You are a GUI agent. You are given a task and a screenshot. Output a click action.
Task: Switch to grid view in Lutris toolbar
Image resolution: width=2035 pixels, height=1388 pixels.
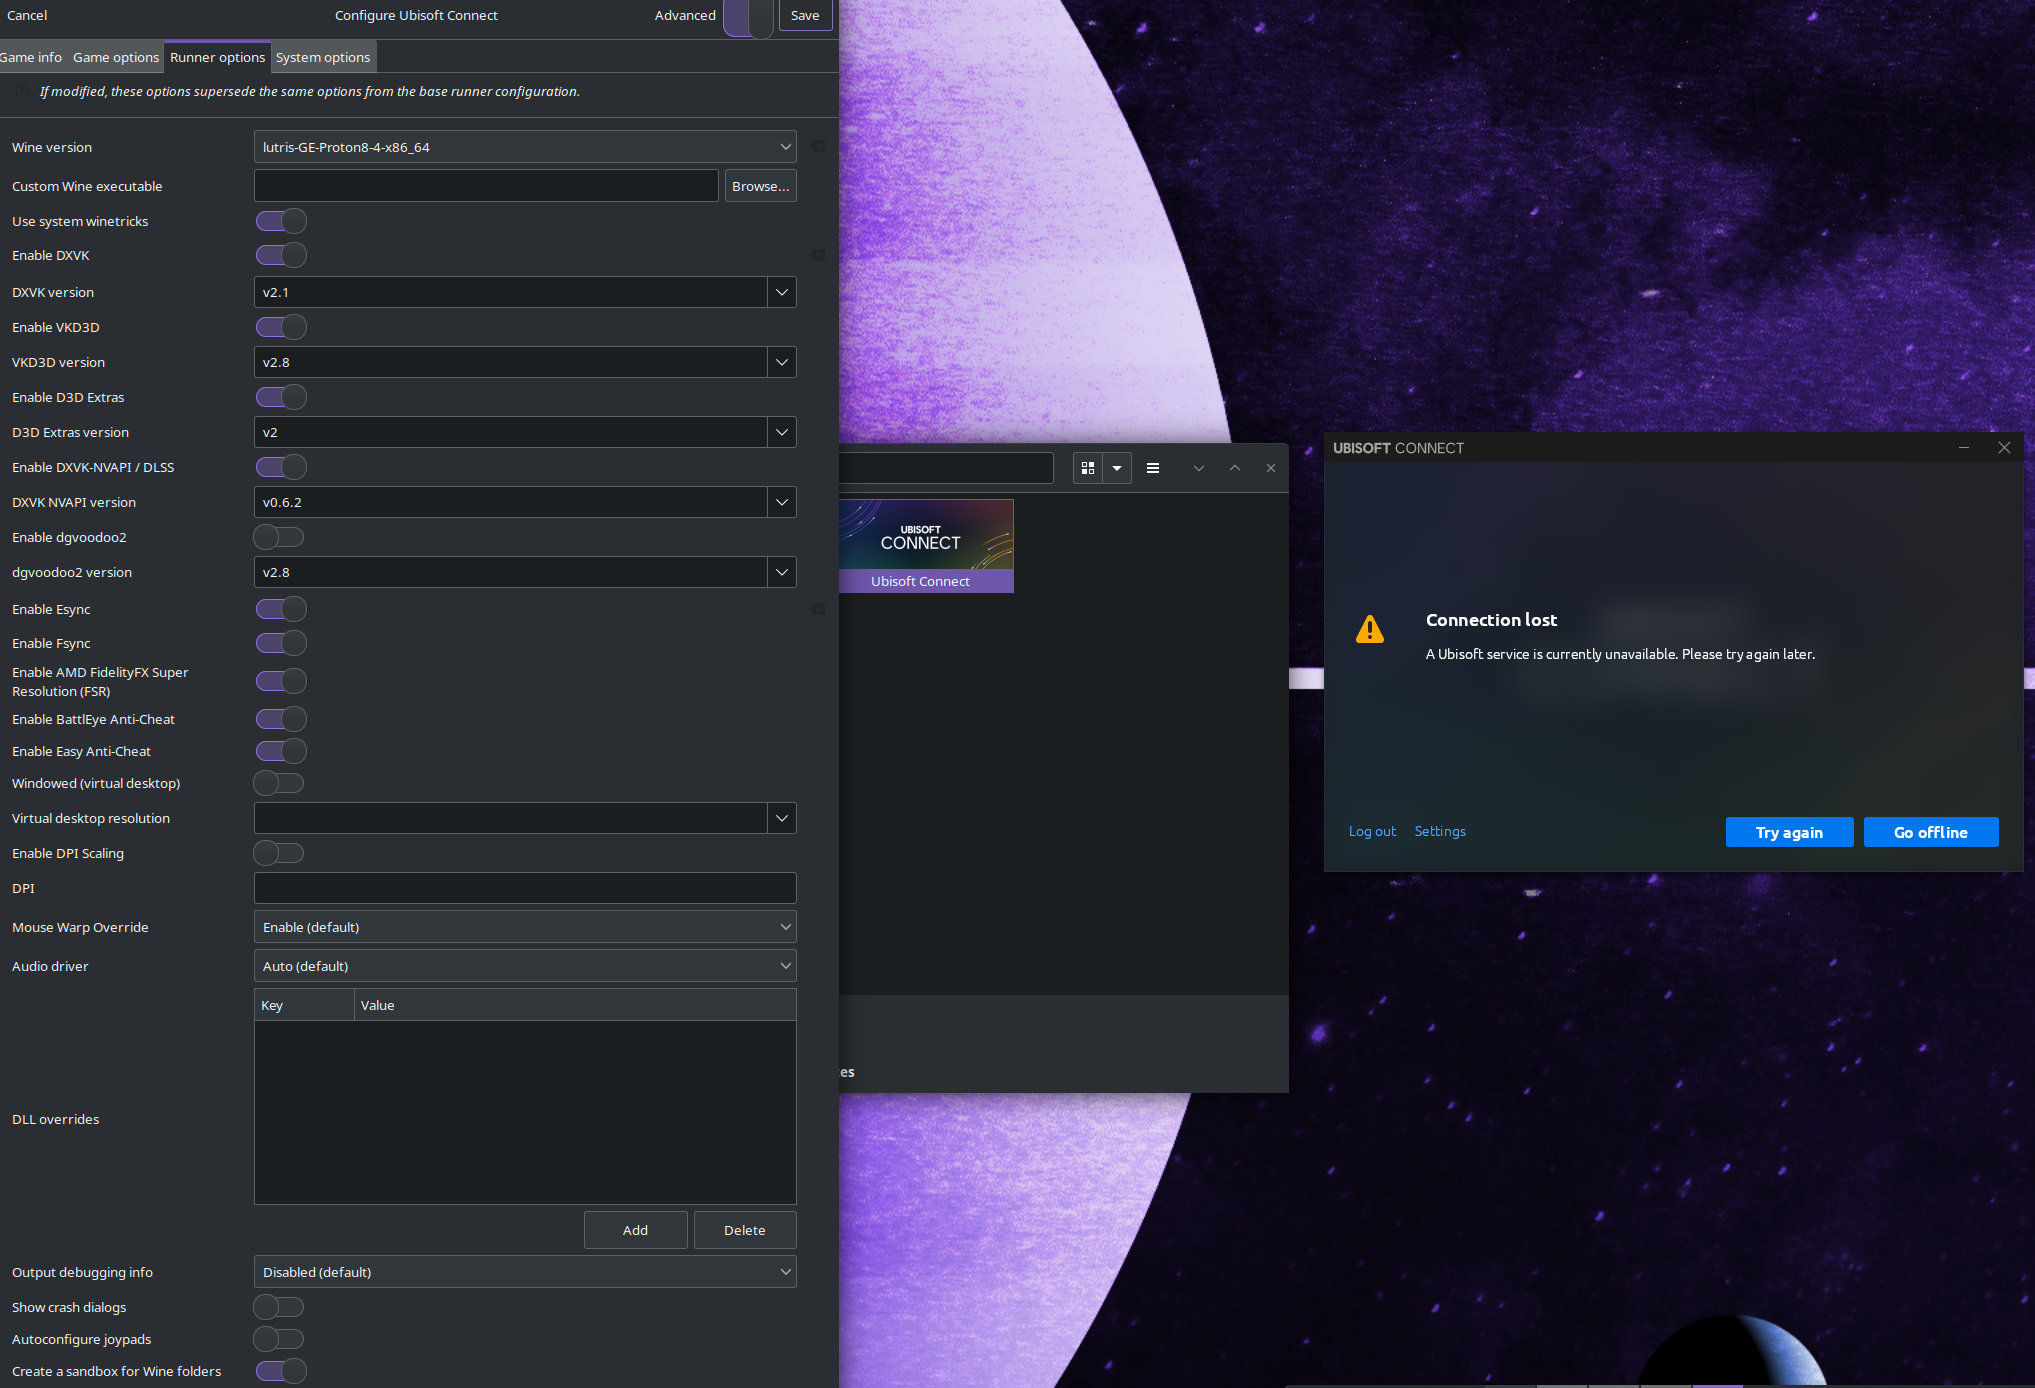(1087, 467)
